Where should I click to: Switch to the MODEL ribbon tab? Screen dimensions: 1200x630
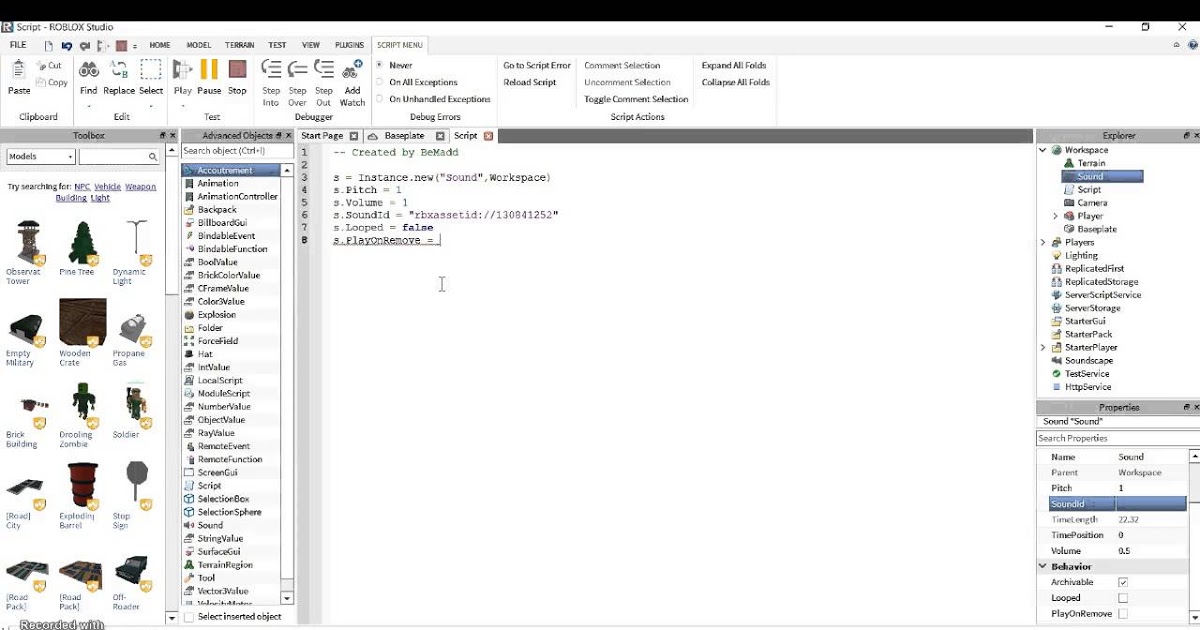198,45
